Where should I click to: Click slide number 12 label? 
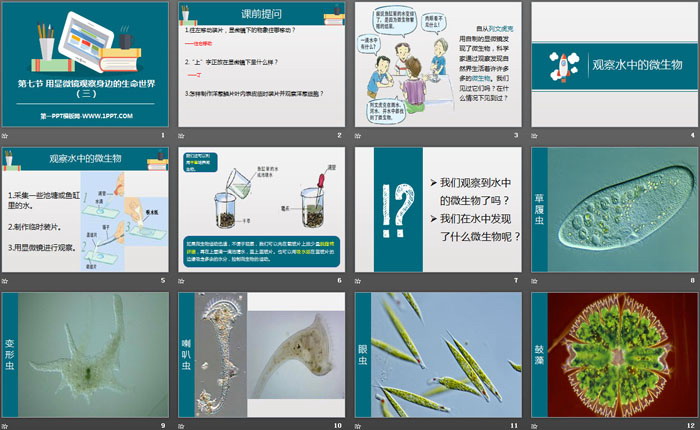click(x=691, y=426)
